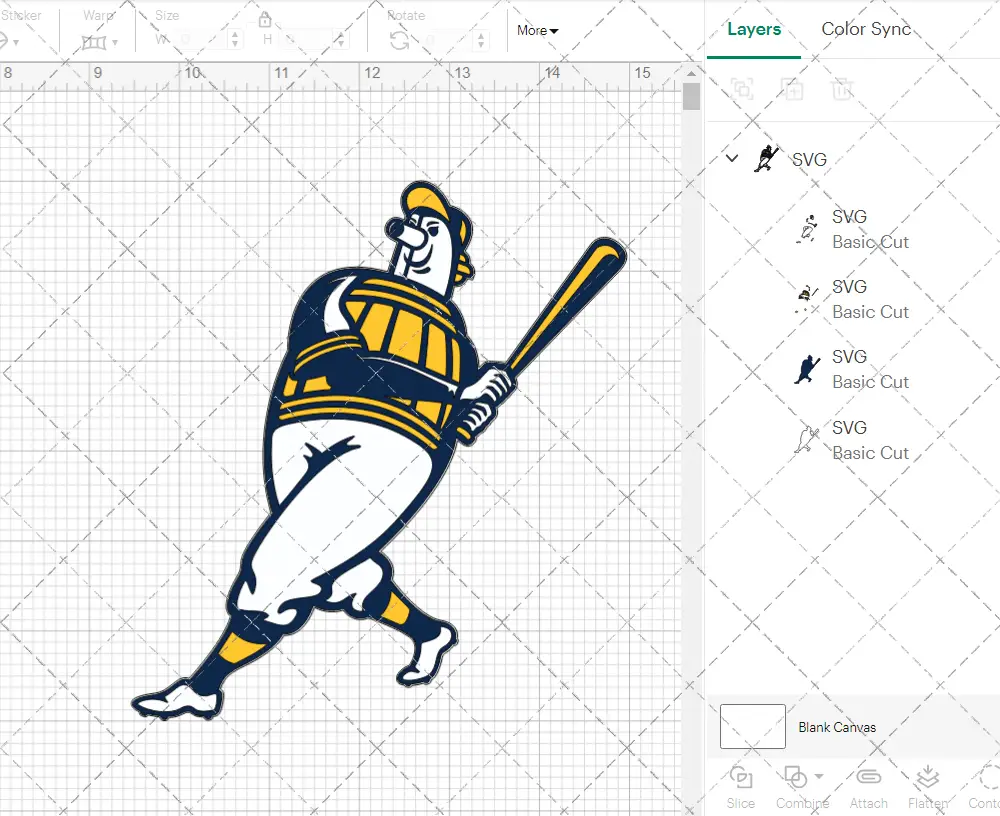The image size is (1000, 816).
Task: Open the More dropdown menu
Action: click(x=538, y=31)
